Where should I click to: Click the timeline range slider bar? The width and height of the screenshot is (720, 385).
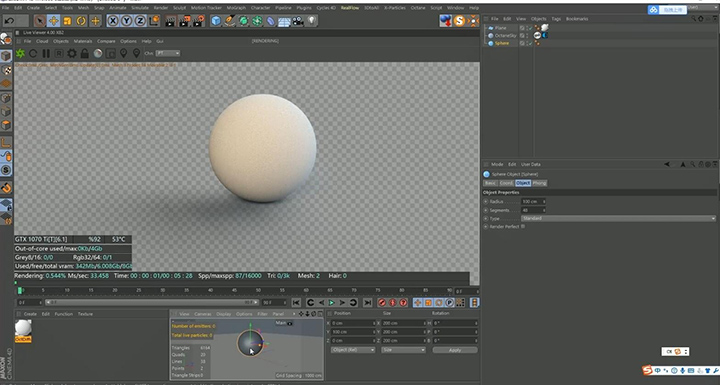(152, 302)
